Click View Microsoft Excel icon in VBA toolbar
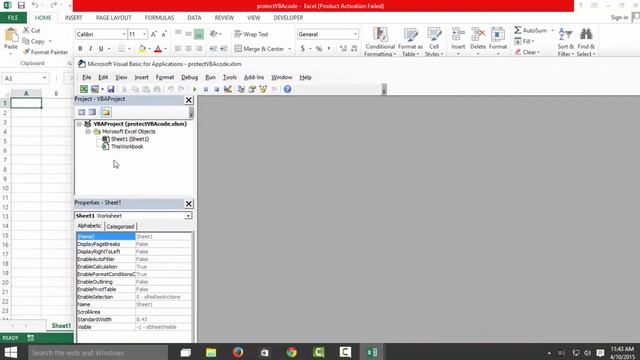 click(84, 89)
